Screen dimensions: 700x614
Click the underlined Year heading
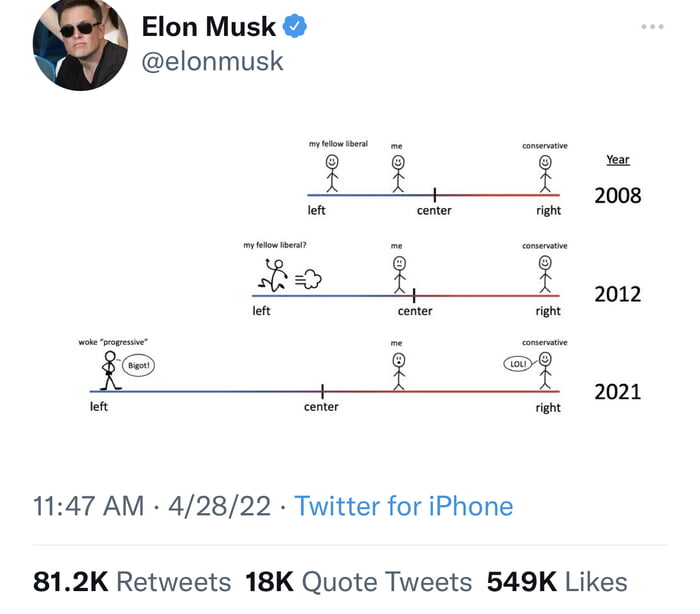[x=618, y=159]
